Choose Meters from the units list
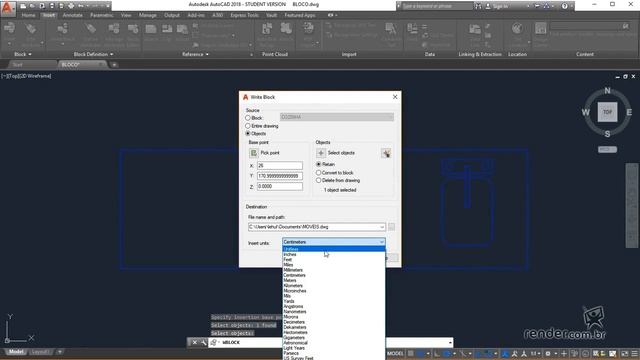Image resolution: width=640 pixels, height=360 pixels. click(x=333, y=280)
